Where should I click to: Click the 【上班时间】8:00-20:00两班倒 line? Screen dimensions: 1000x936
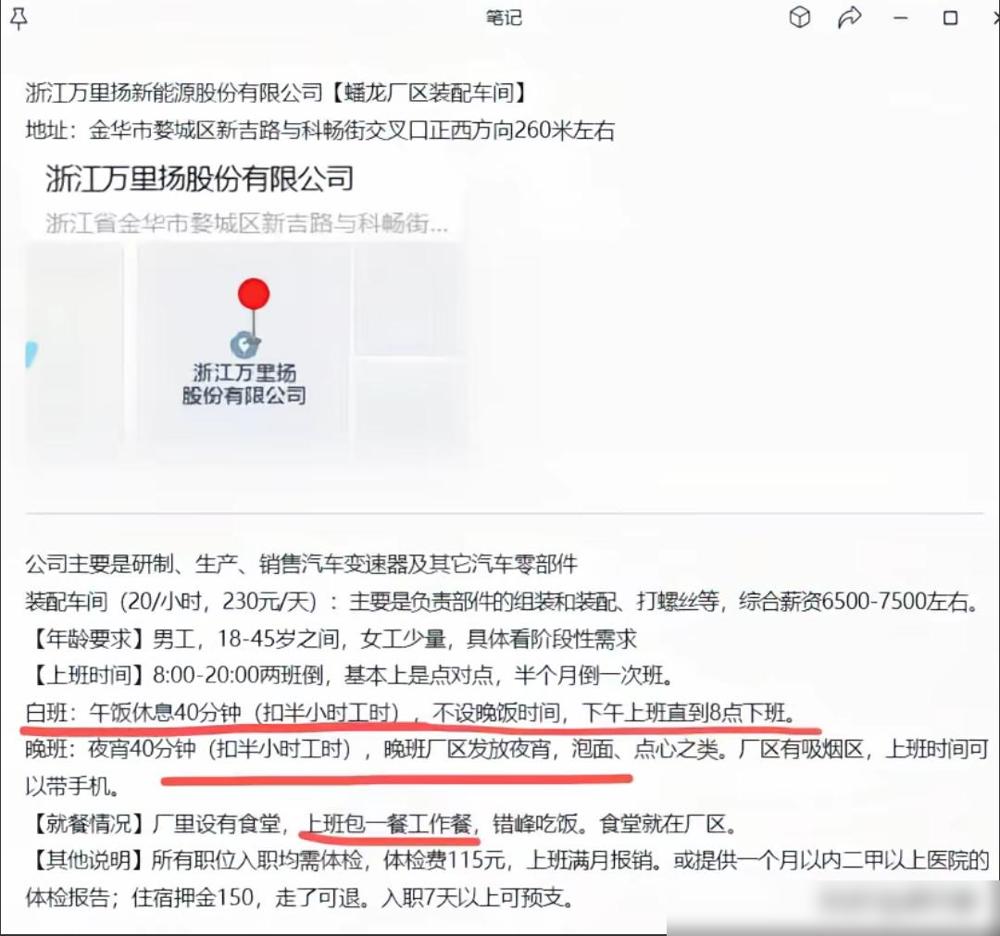click(349, 675)
